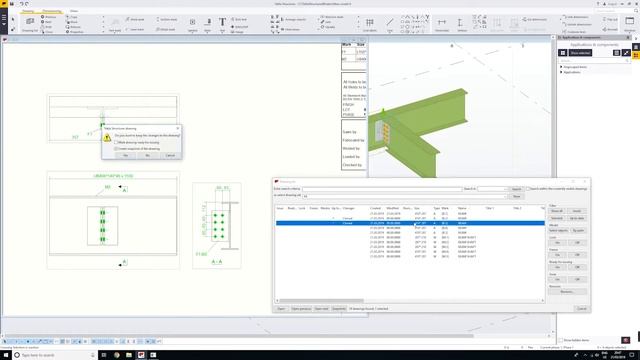Click Level mark in the ribbon
Screen dimensions: 640x360
[x=135, y=29]
